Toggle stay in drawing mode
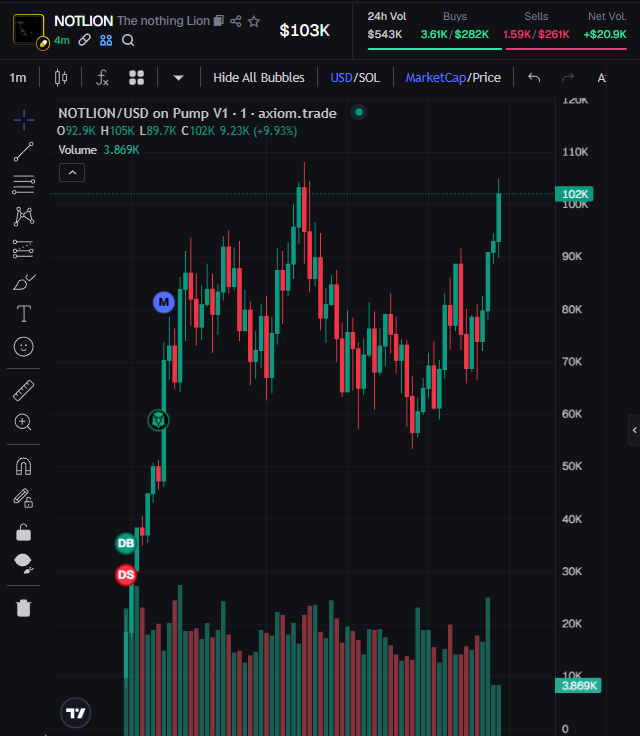The width and height of the screenshot is (640, 736). coord(23,498)
